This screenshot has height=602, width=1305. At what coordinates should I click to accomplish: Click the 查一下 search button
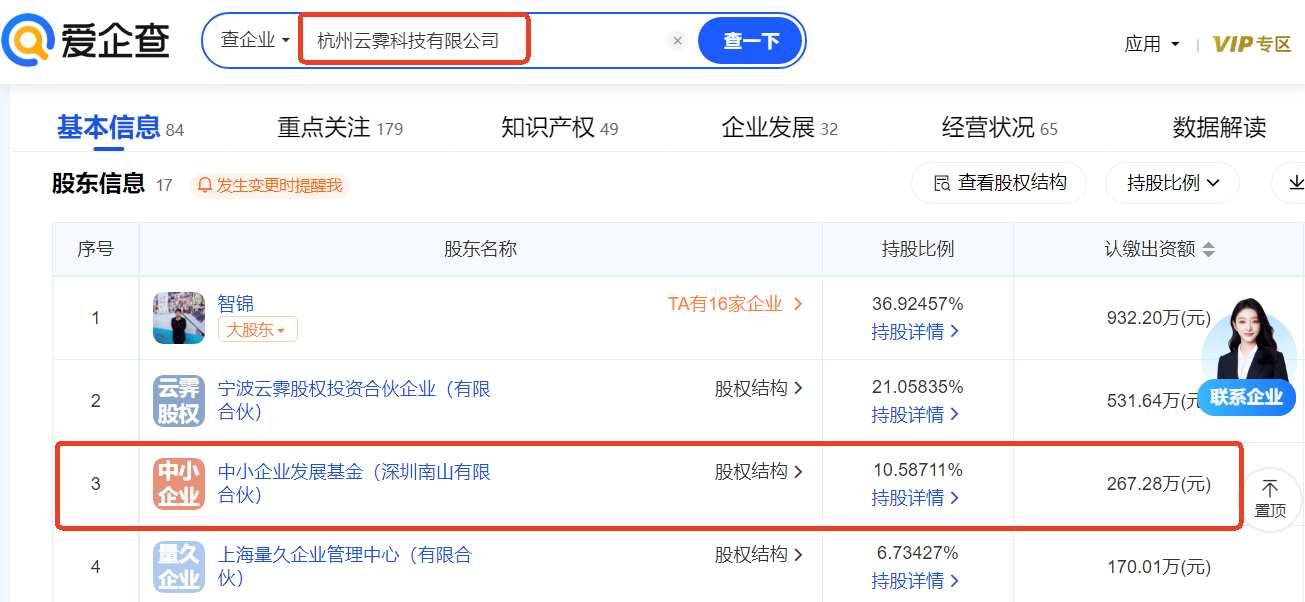tap(751, 41)
